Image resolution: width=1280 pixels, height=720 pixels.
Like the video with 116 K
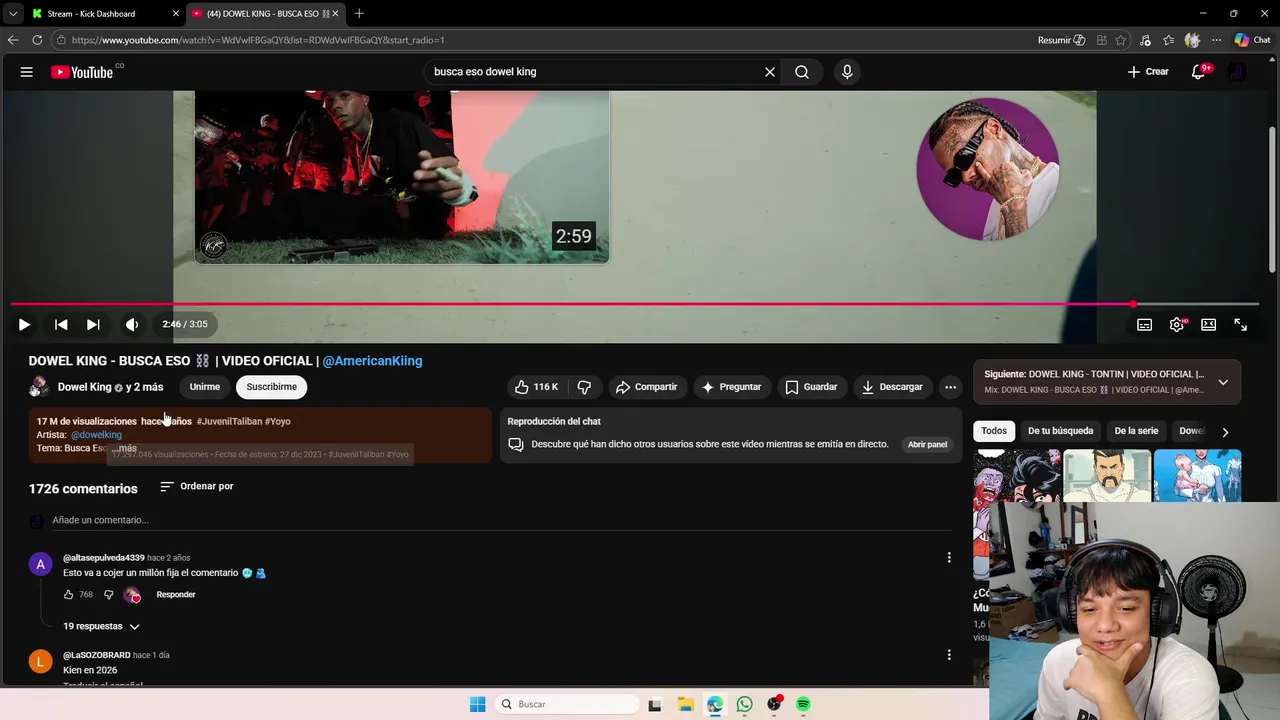click(x=536, y=387)
